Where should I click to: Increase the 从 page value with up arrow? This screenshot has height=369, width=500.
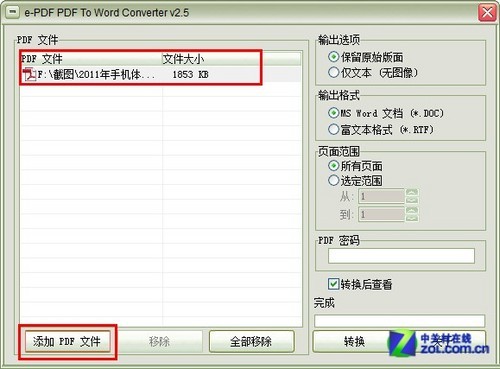412,193
